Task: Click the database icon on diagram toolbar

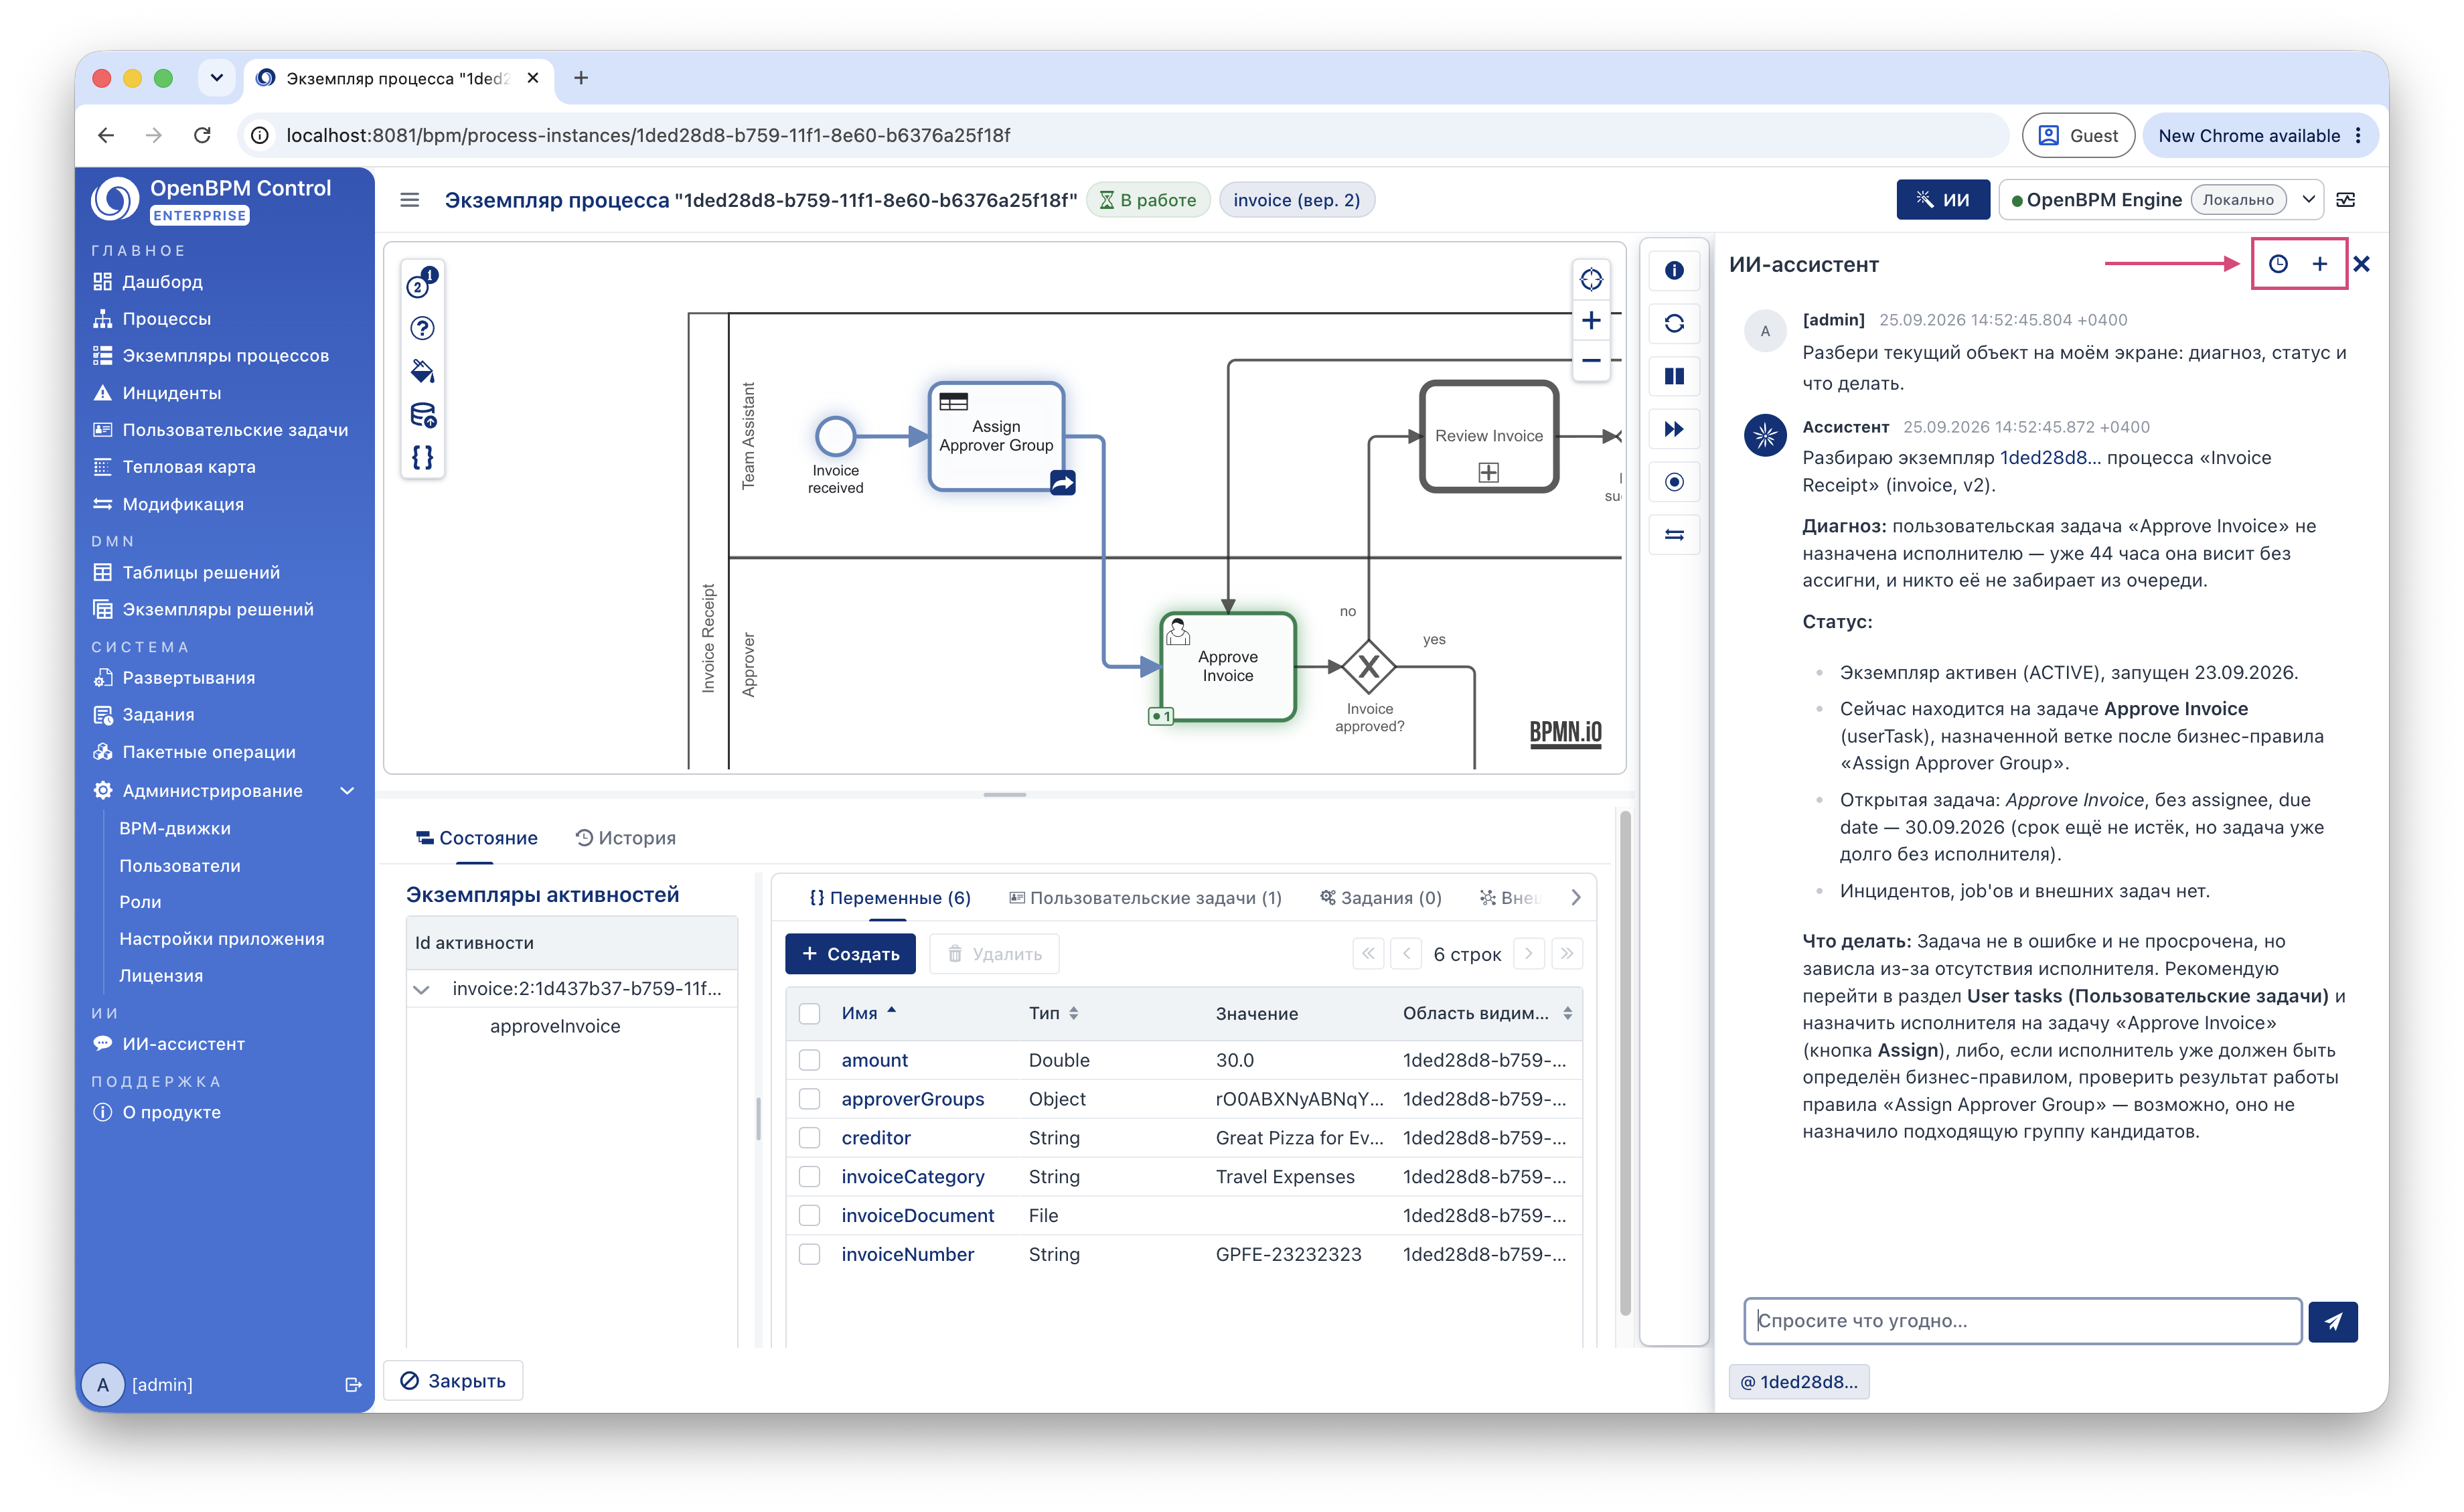Action: (422, 414)
